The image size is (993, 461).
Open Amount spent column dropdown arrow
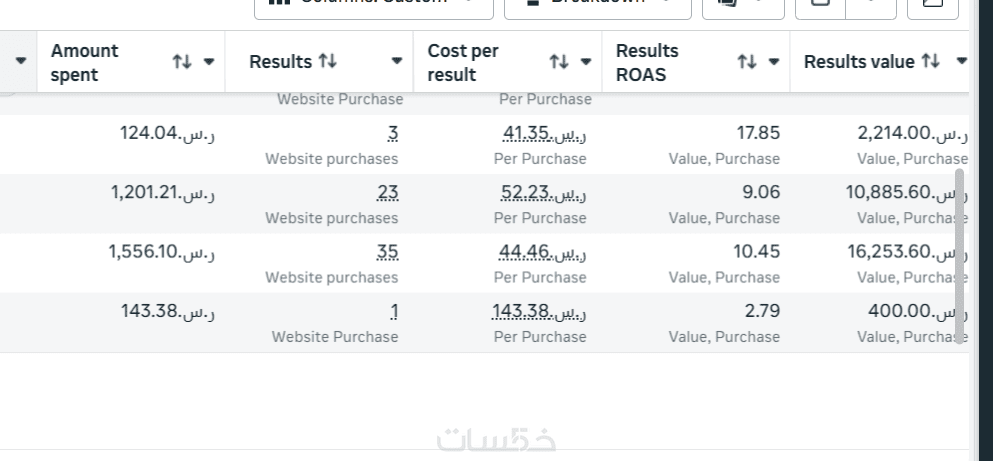pos(209,62)
